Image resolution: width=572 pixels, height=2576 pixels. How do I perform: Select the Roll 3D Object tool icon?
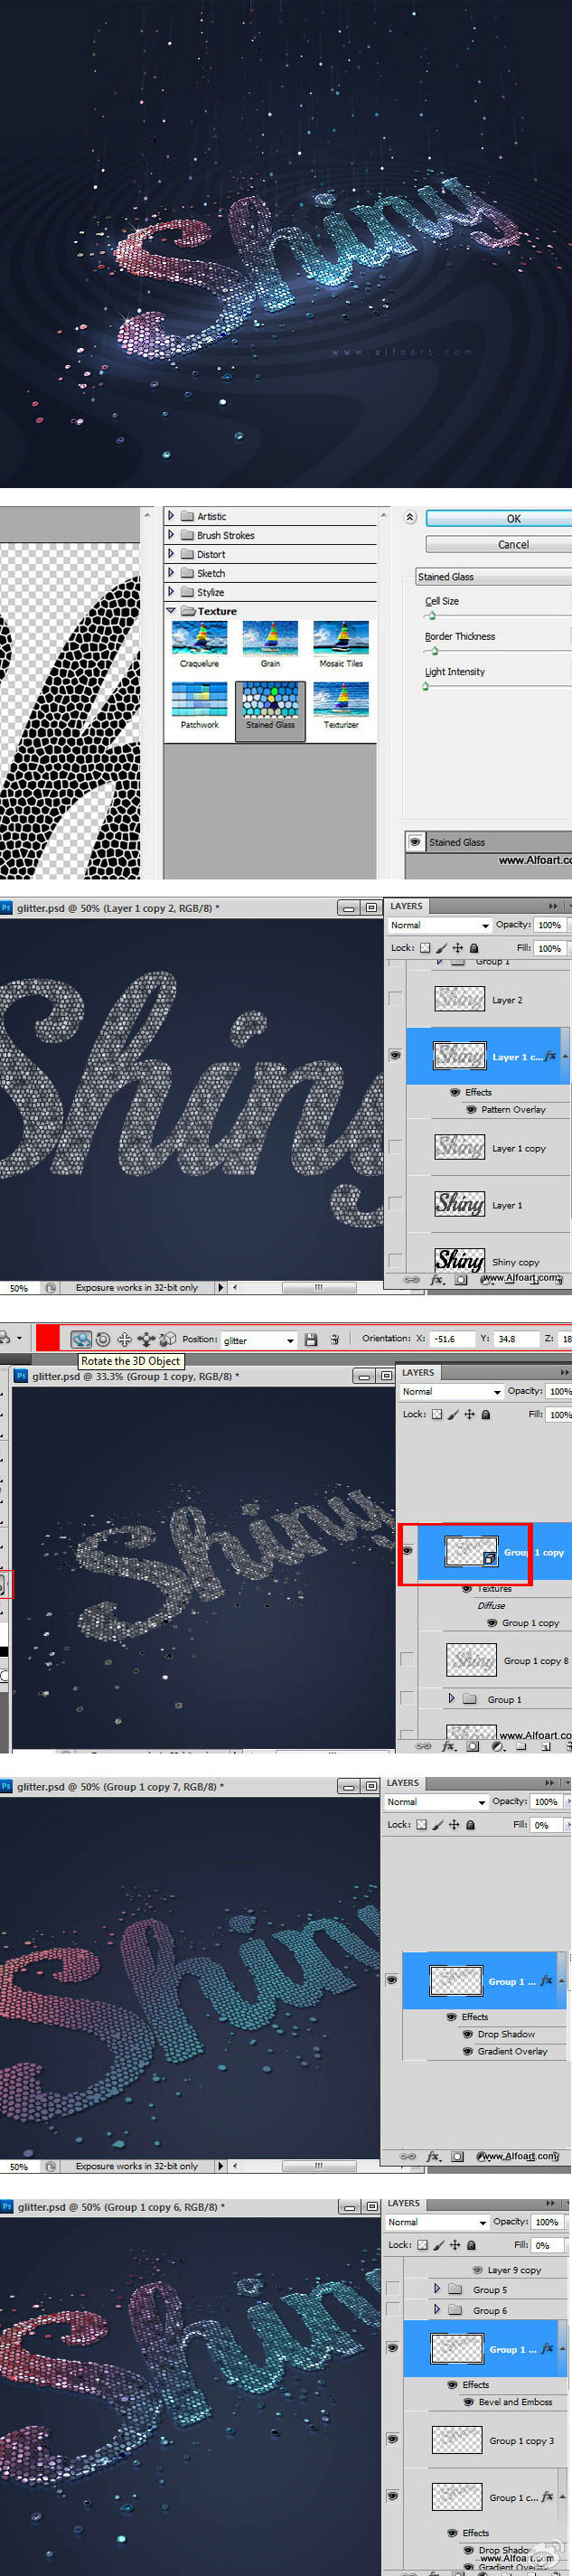point(103,1339)
